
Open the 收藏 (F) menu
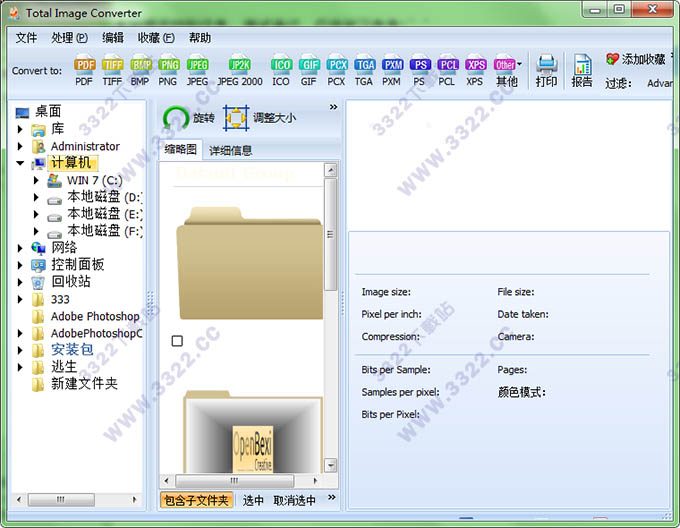click(156, 38)
